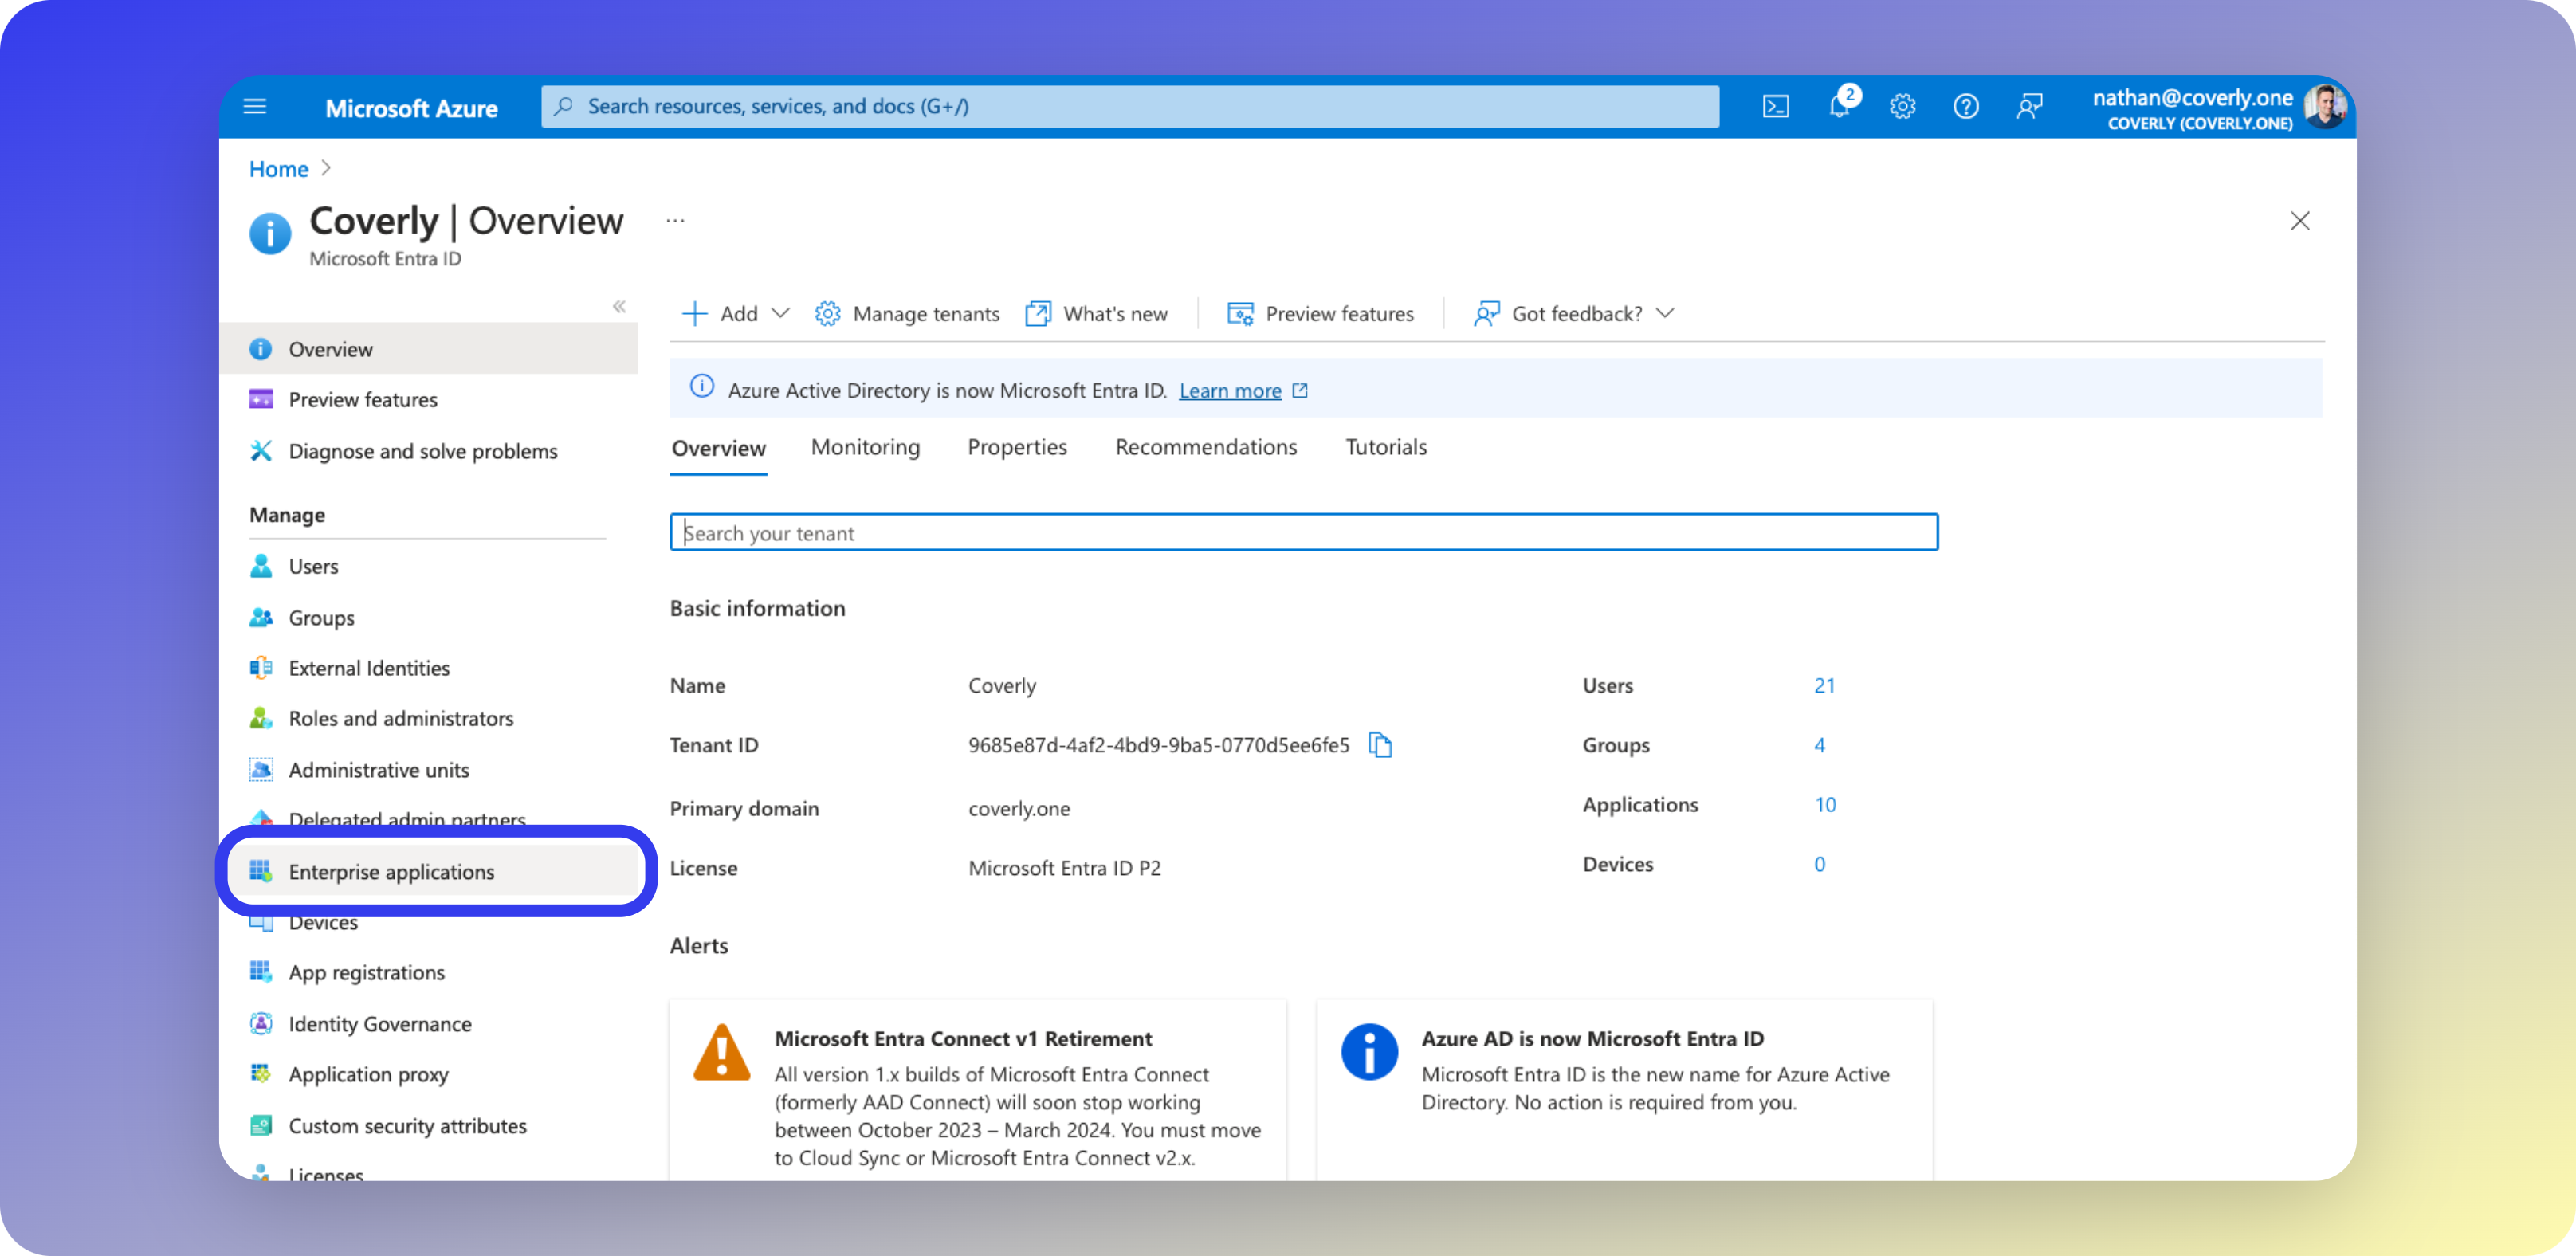Open the feedback icon in header
Image resolution: width=2576 pixels, height=1256 pixels.
click(2029, 106)
